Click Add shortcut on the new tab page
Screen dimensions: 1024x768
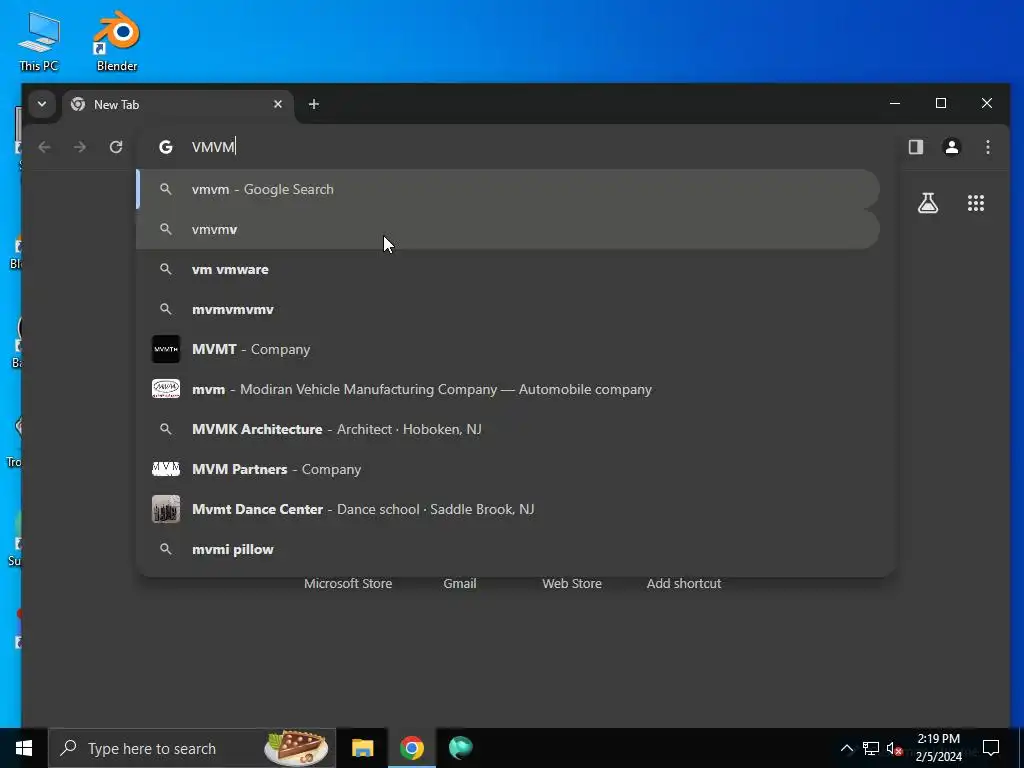point(684,583)
